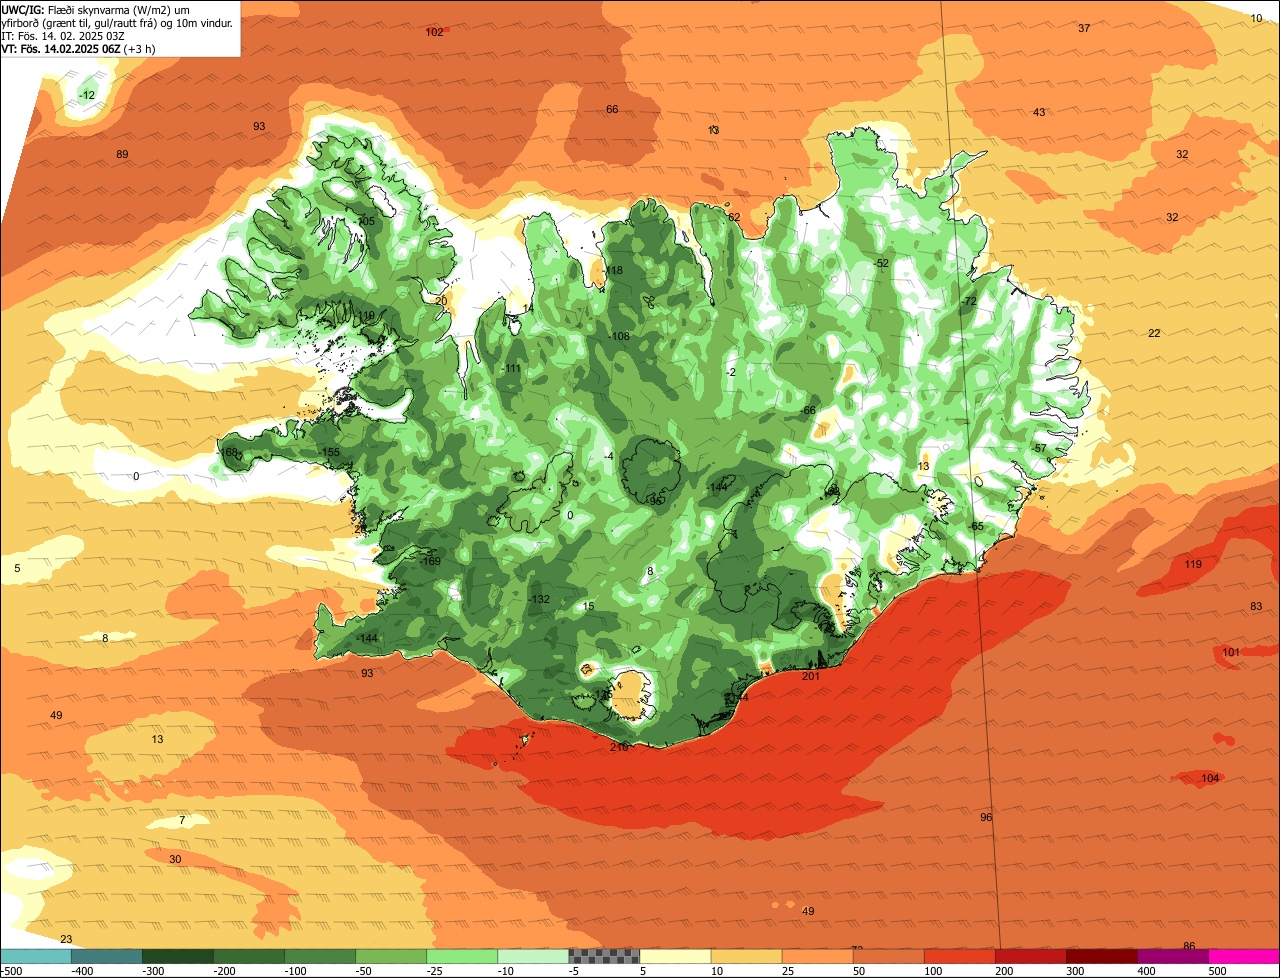The image size is (1280, 978).
Task: Click the map value '-65' on the east coast
Action: [x=977, y=526]
